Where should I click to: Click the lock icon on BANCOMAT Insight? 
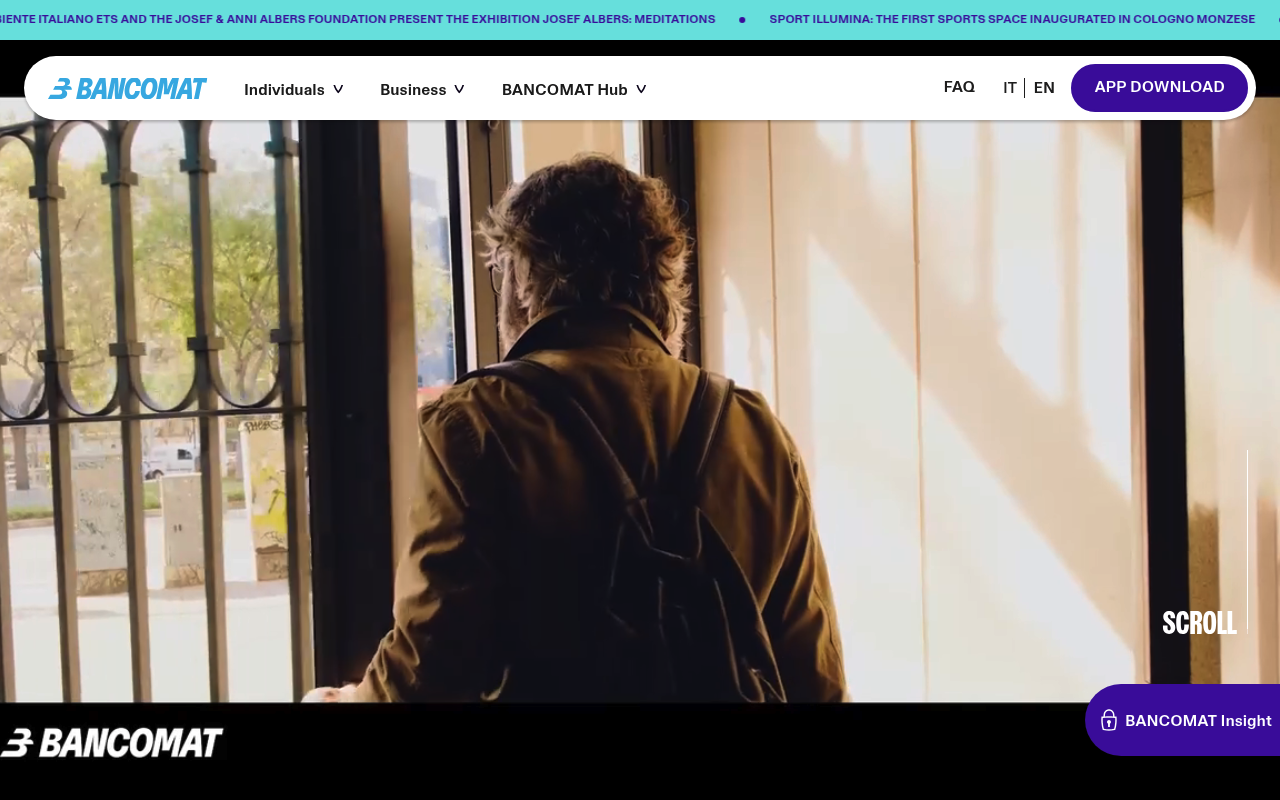(x=1109, y=720)
